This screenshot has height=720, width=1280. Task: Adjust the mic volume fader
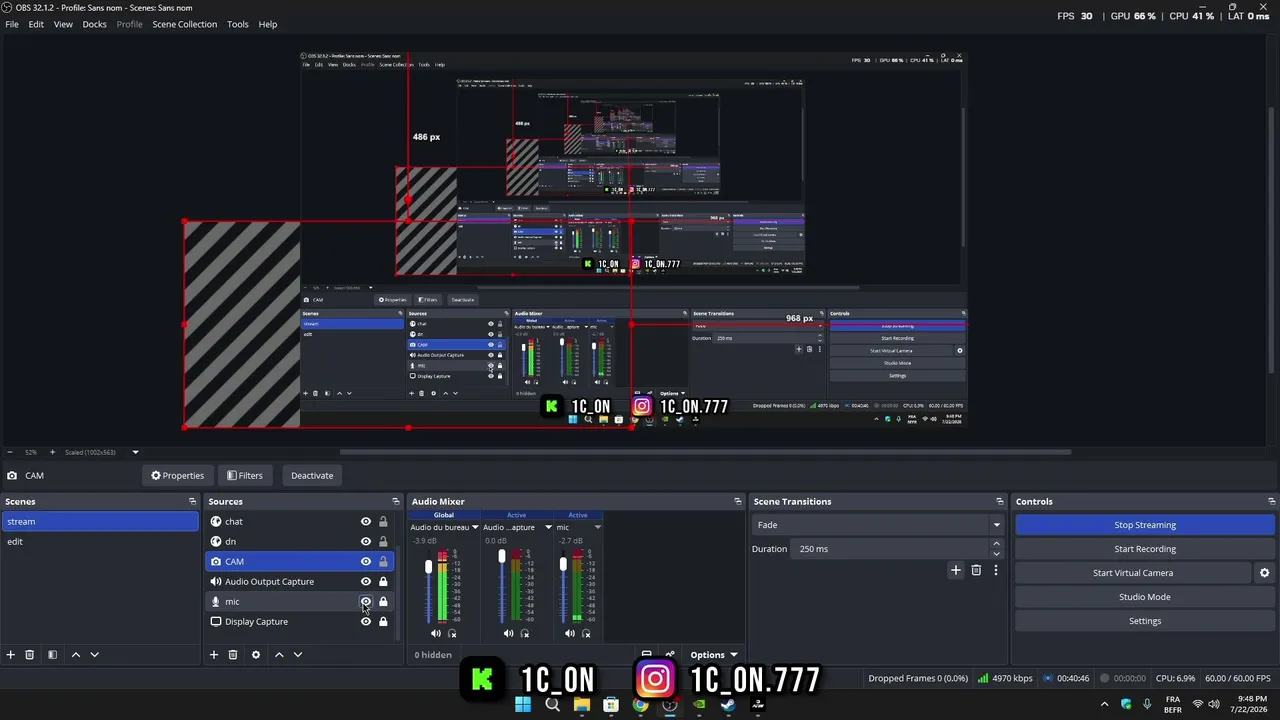click(563, 565)
